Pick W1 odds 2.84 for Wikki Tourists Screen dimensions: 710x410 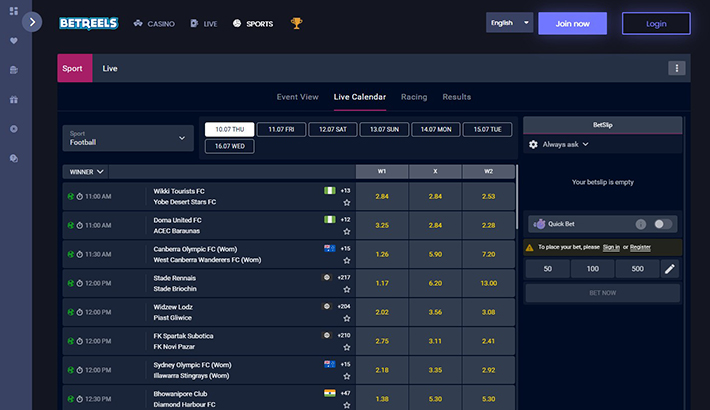coord(382,197)
